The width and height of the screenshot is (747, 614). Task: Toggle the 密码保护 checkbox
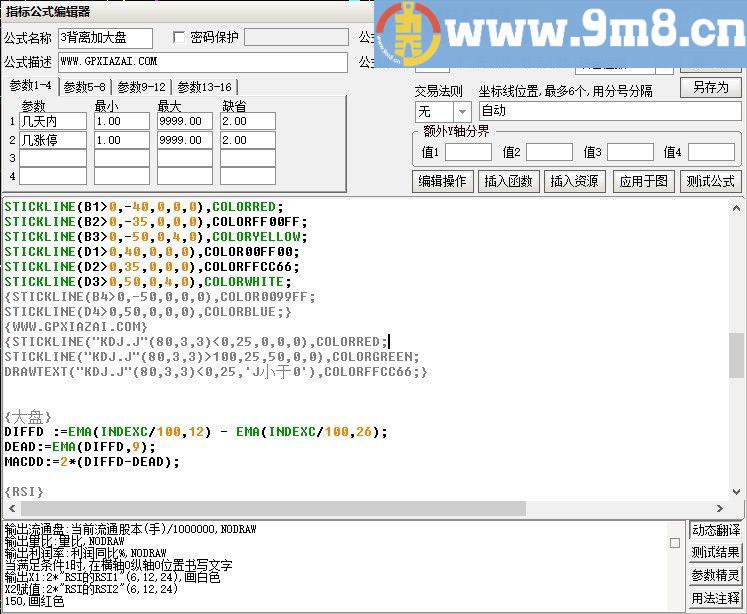(179, 37)
